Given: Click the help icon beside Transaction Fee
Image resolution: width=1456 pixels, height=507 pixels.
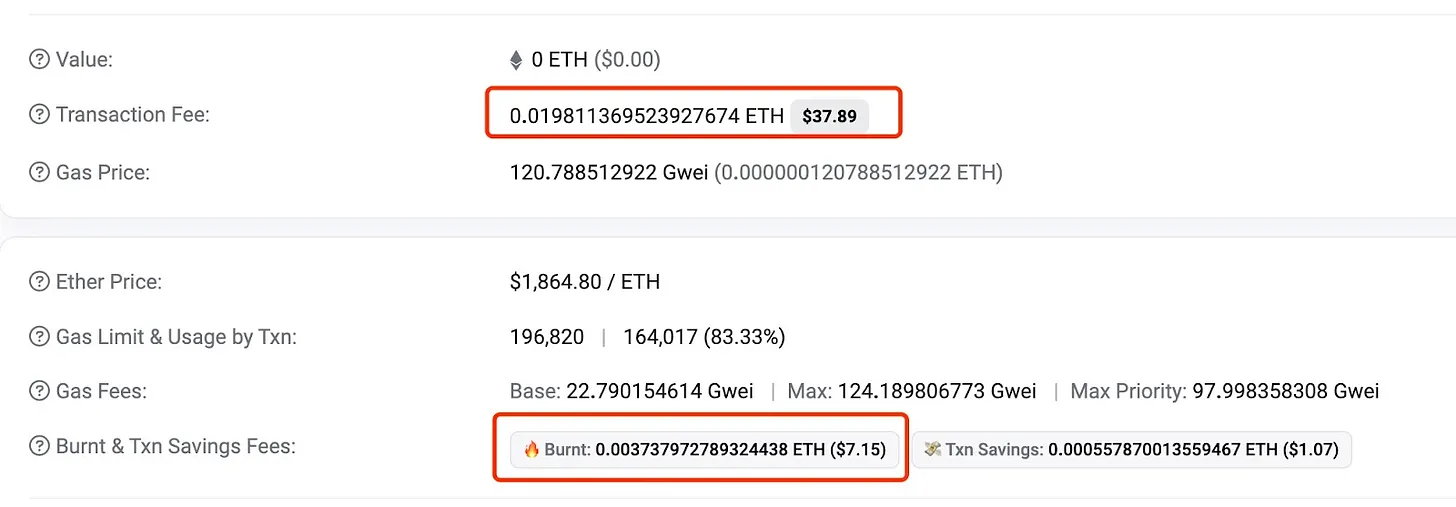Looking at the screenshot, I should [40, 115].
